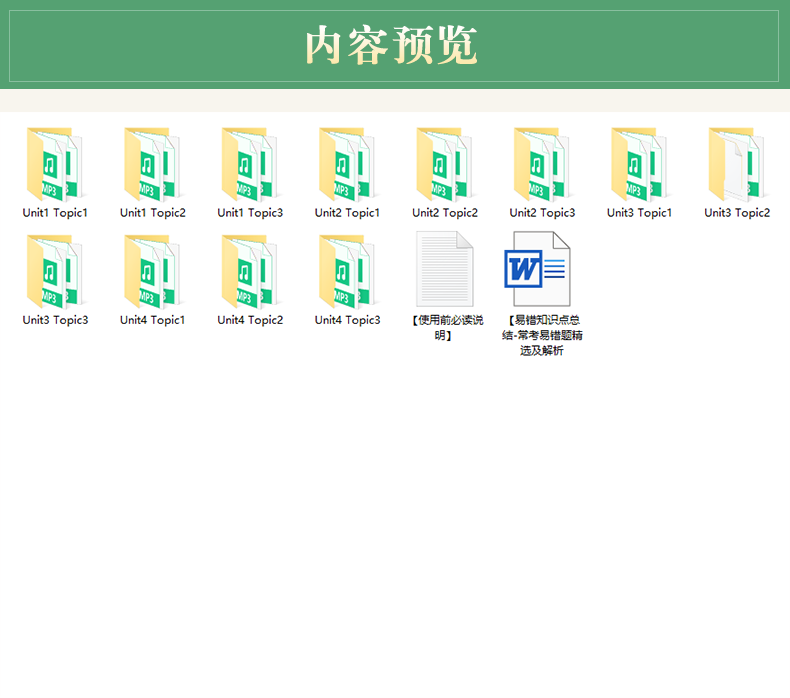Open the Unit4 Topic1 folder icon
The height and width of the screenshot is (698, 790).
pos(152,272)
